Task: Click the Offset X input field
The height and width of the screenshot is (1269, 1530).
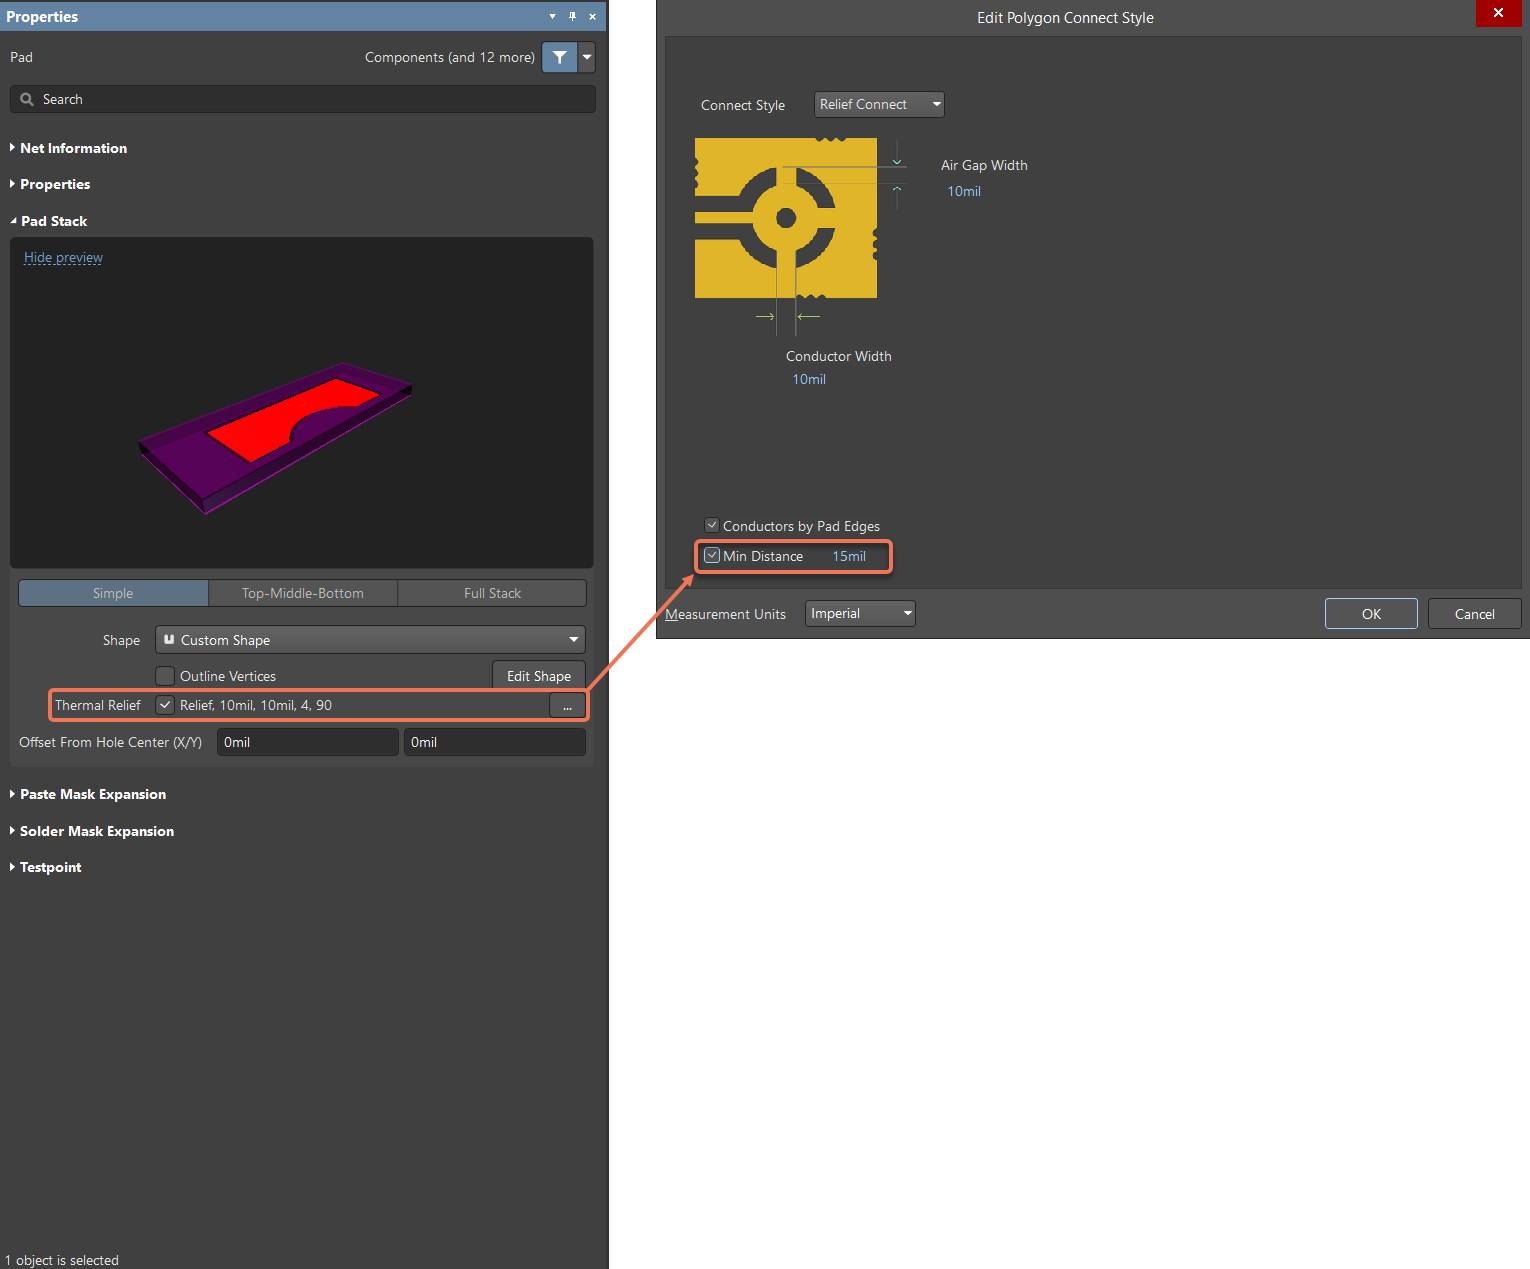Action: coord(306,742)
